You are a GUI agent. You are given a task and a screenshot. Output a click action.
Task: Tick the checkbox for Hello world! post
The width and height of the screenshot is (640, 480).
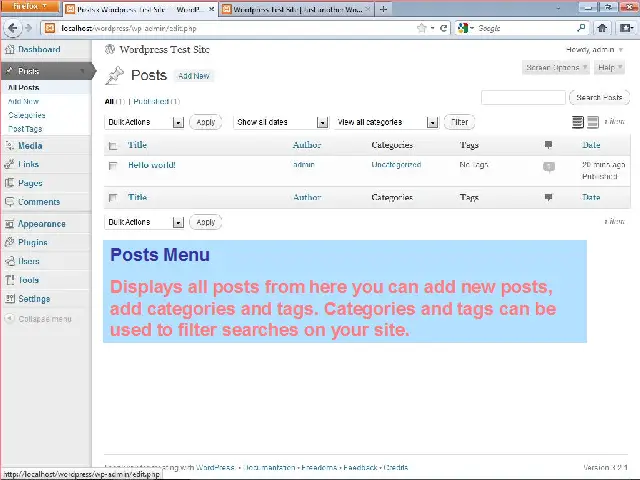pyautogui.click(x=113, y=165)
